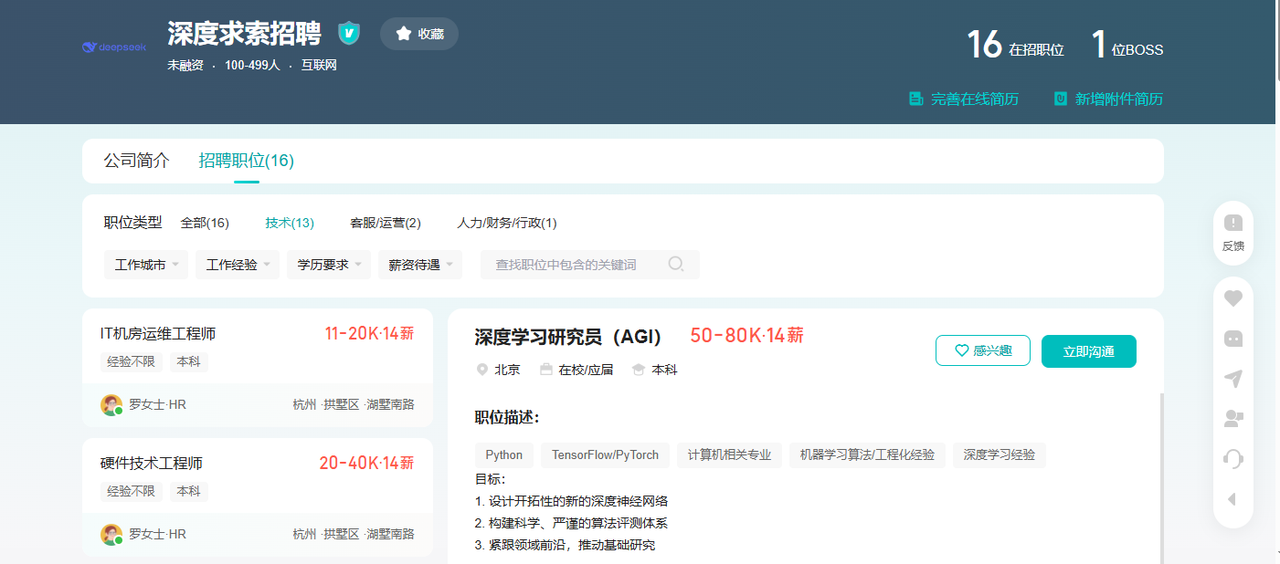Click the deepseek company logo
The width and height of the screenshot is (1280, 564).
click(114, 47)
